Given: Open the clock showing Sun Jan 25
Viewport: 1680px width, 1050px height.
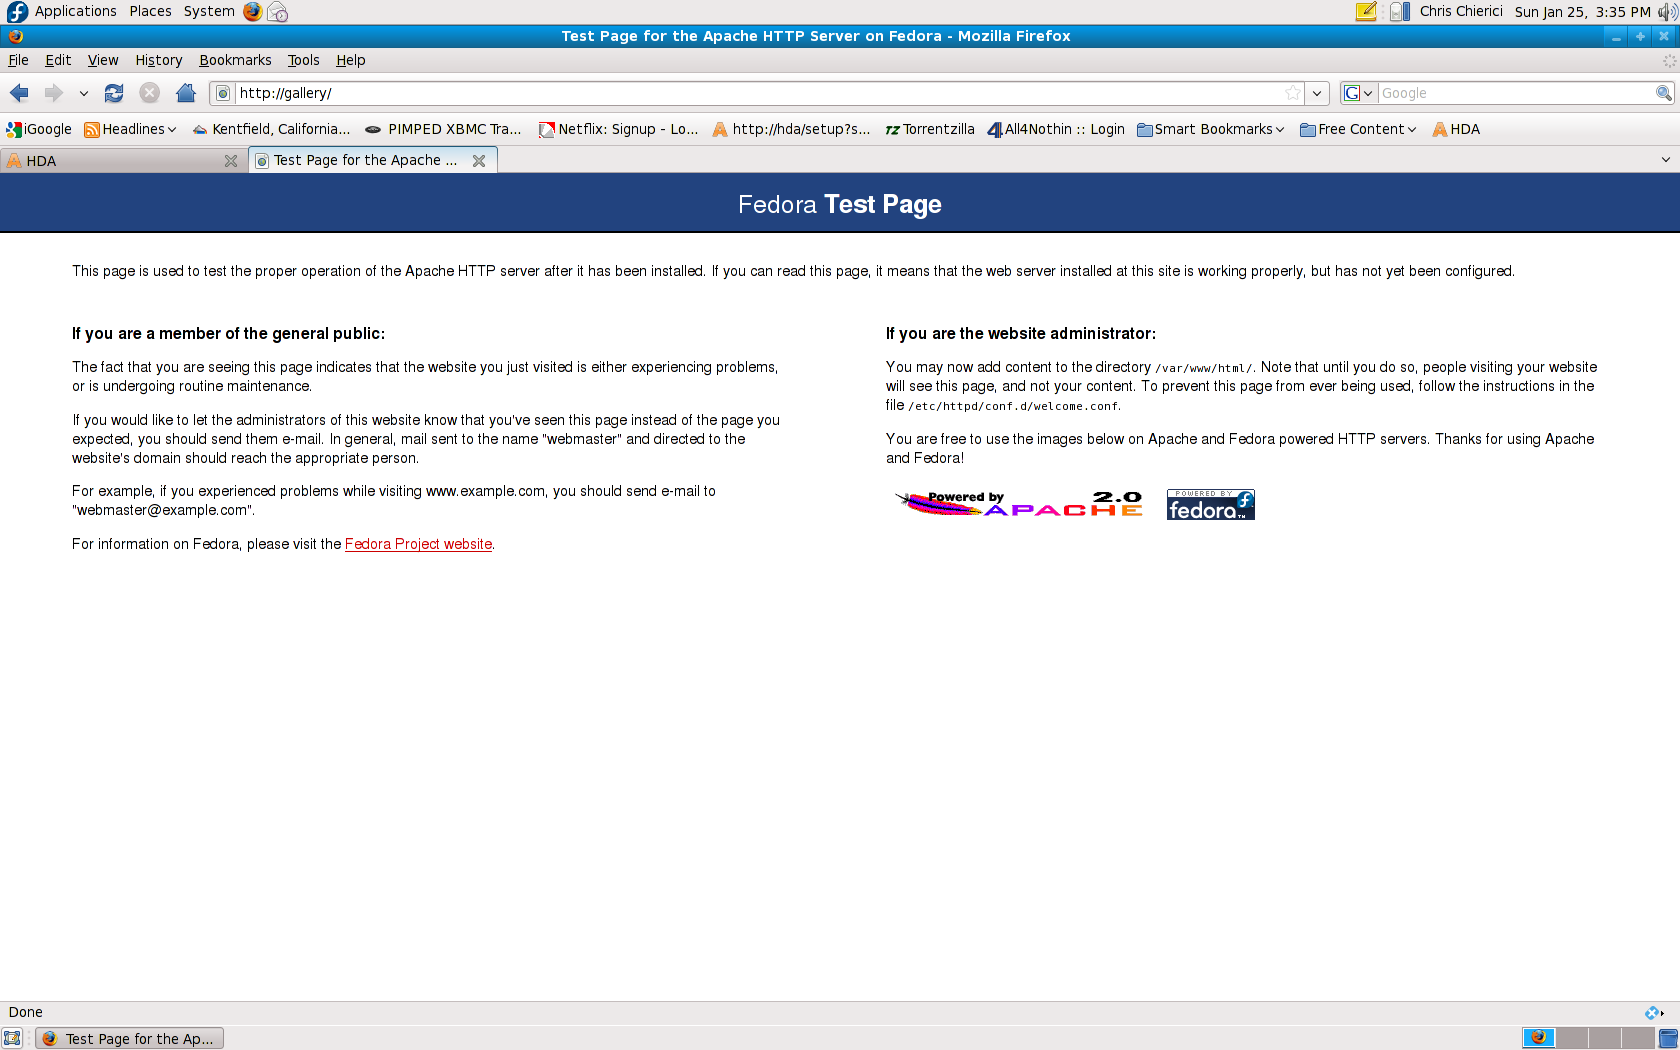Looking at the screenshot, I should pos(1582,12).
